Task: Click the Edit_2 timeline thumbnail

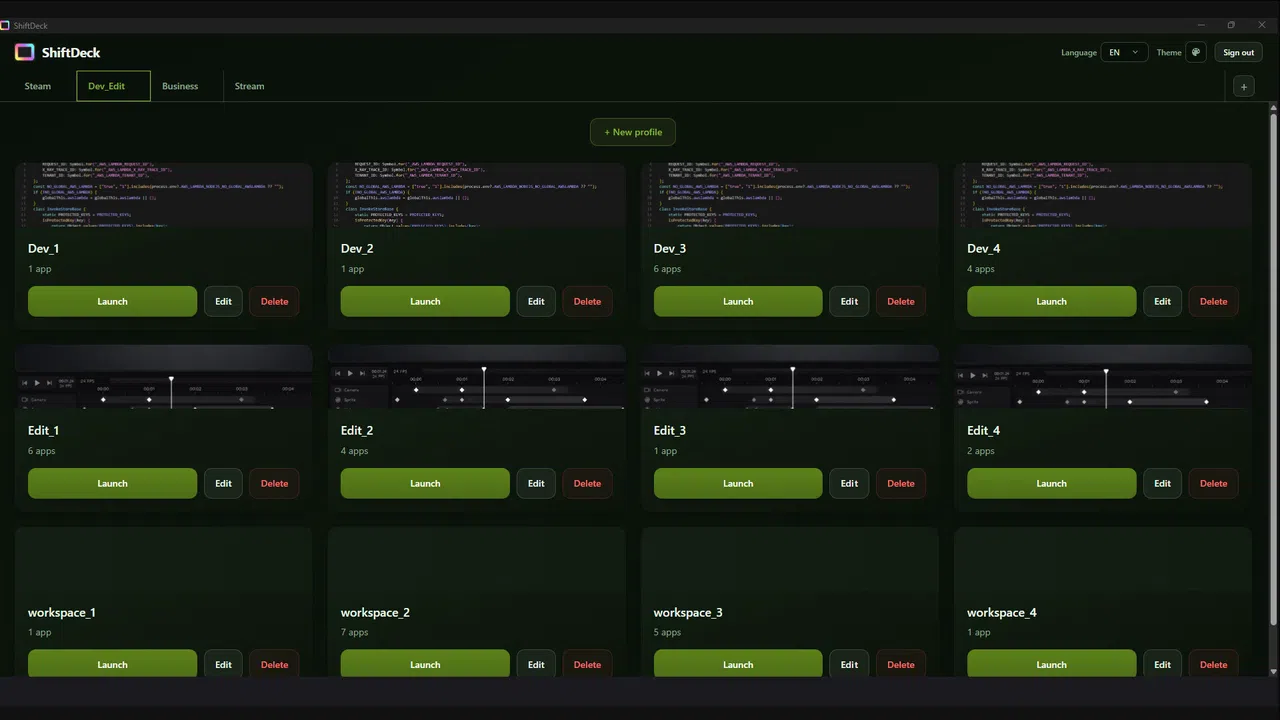Action: click(x=476, y=377)
